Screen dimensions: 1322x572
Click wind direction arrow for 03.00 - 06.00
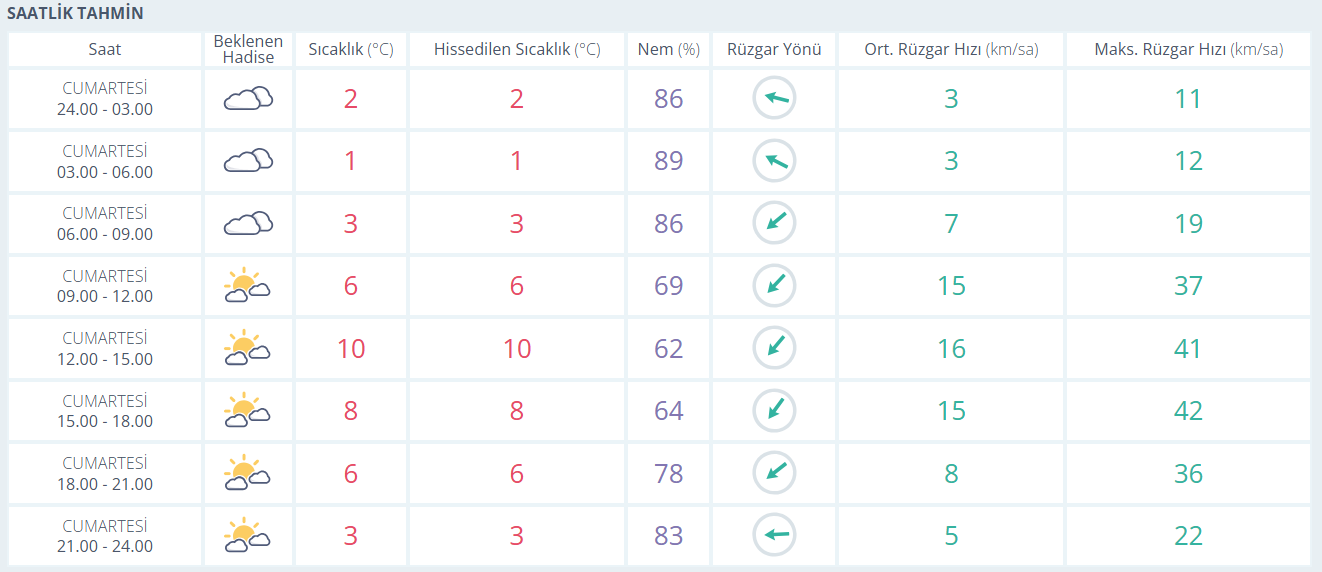(774, 161)
